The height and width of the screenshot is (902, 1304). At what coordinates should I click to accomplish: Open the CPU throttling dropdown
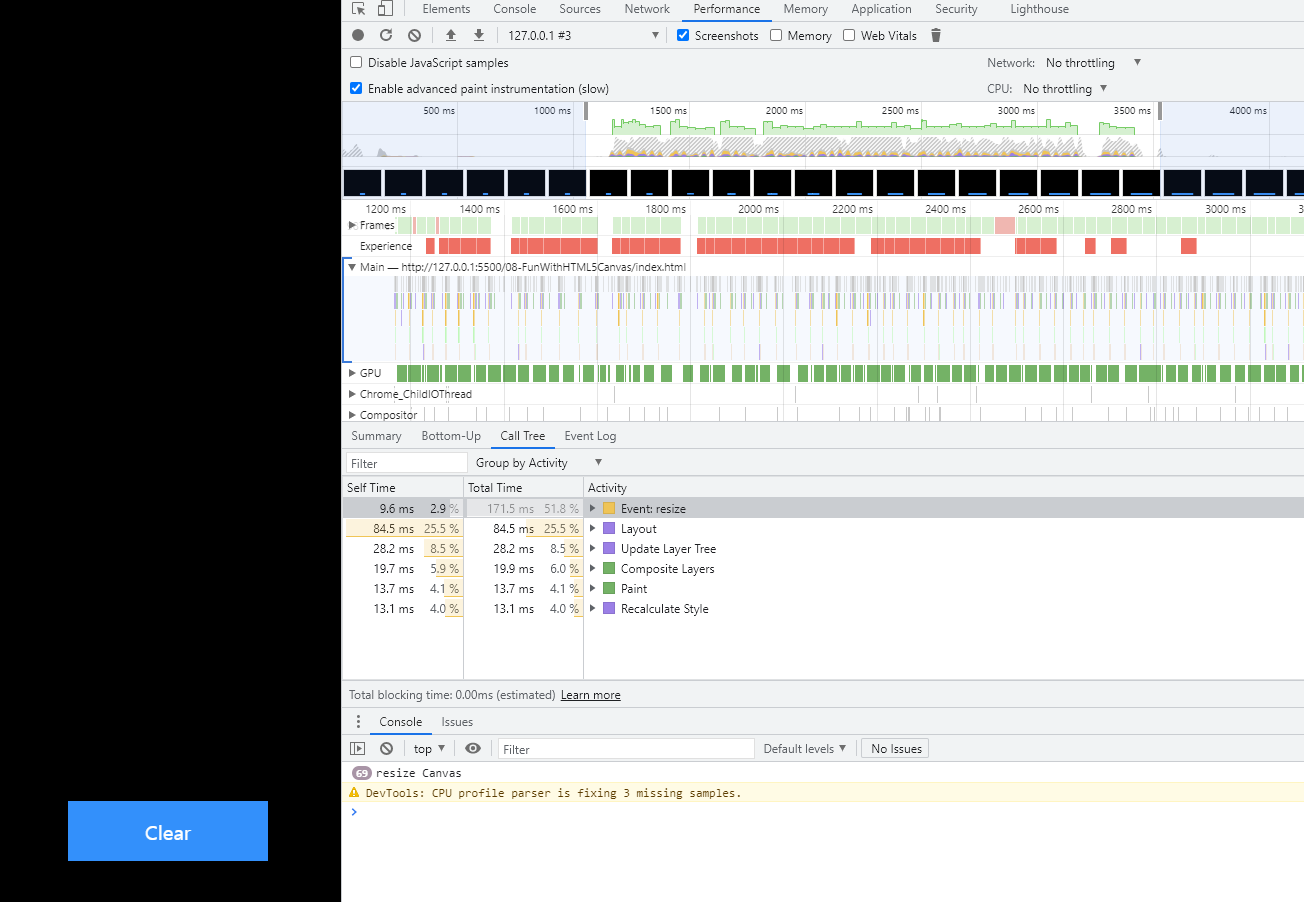pyautogui.click(x=1064, y=88)
